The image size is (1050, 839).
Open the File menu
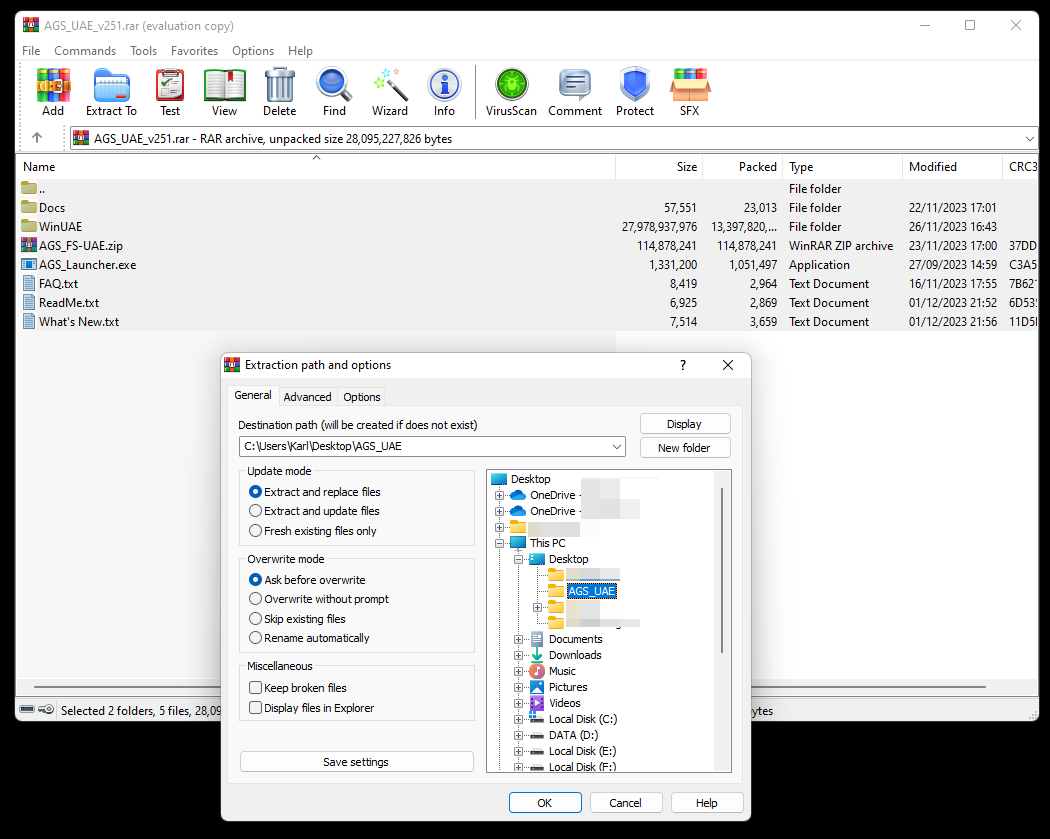pyautogui.click(x=31, y=51)
